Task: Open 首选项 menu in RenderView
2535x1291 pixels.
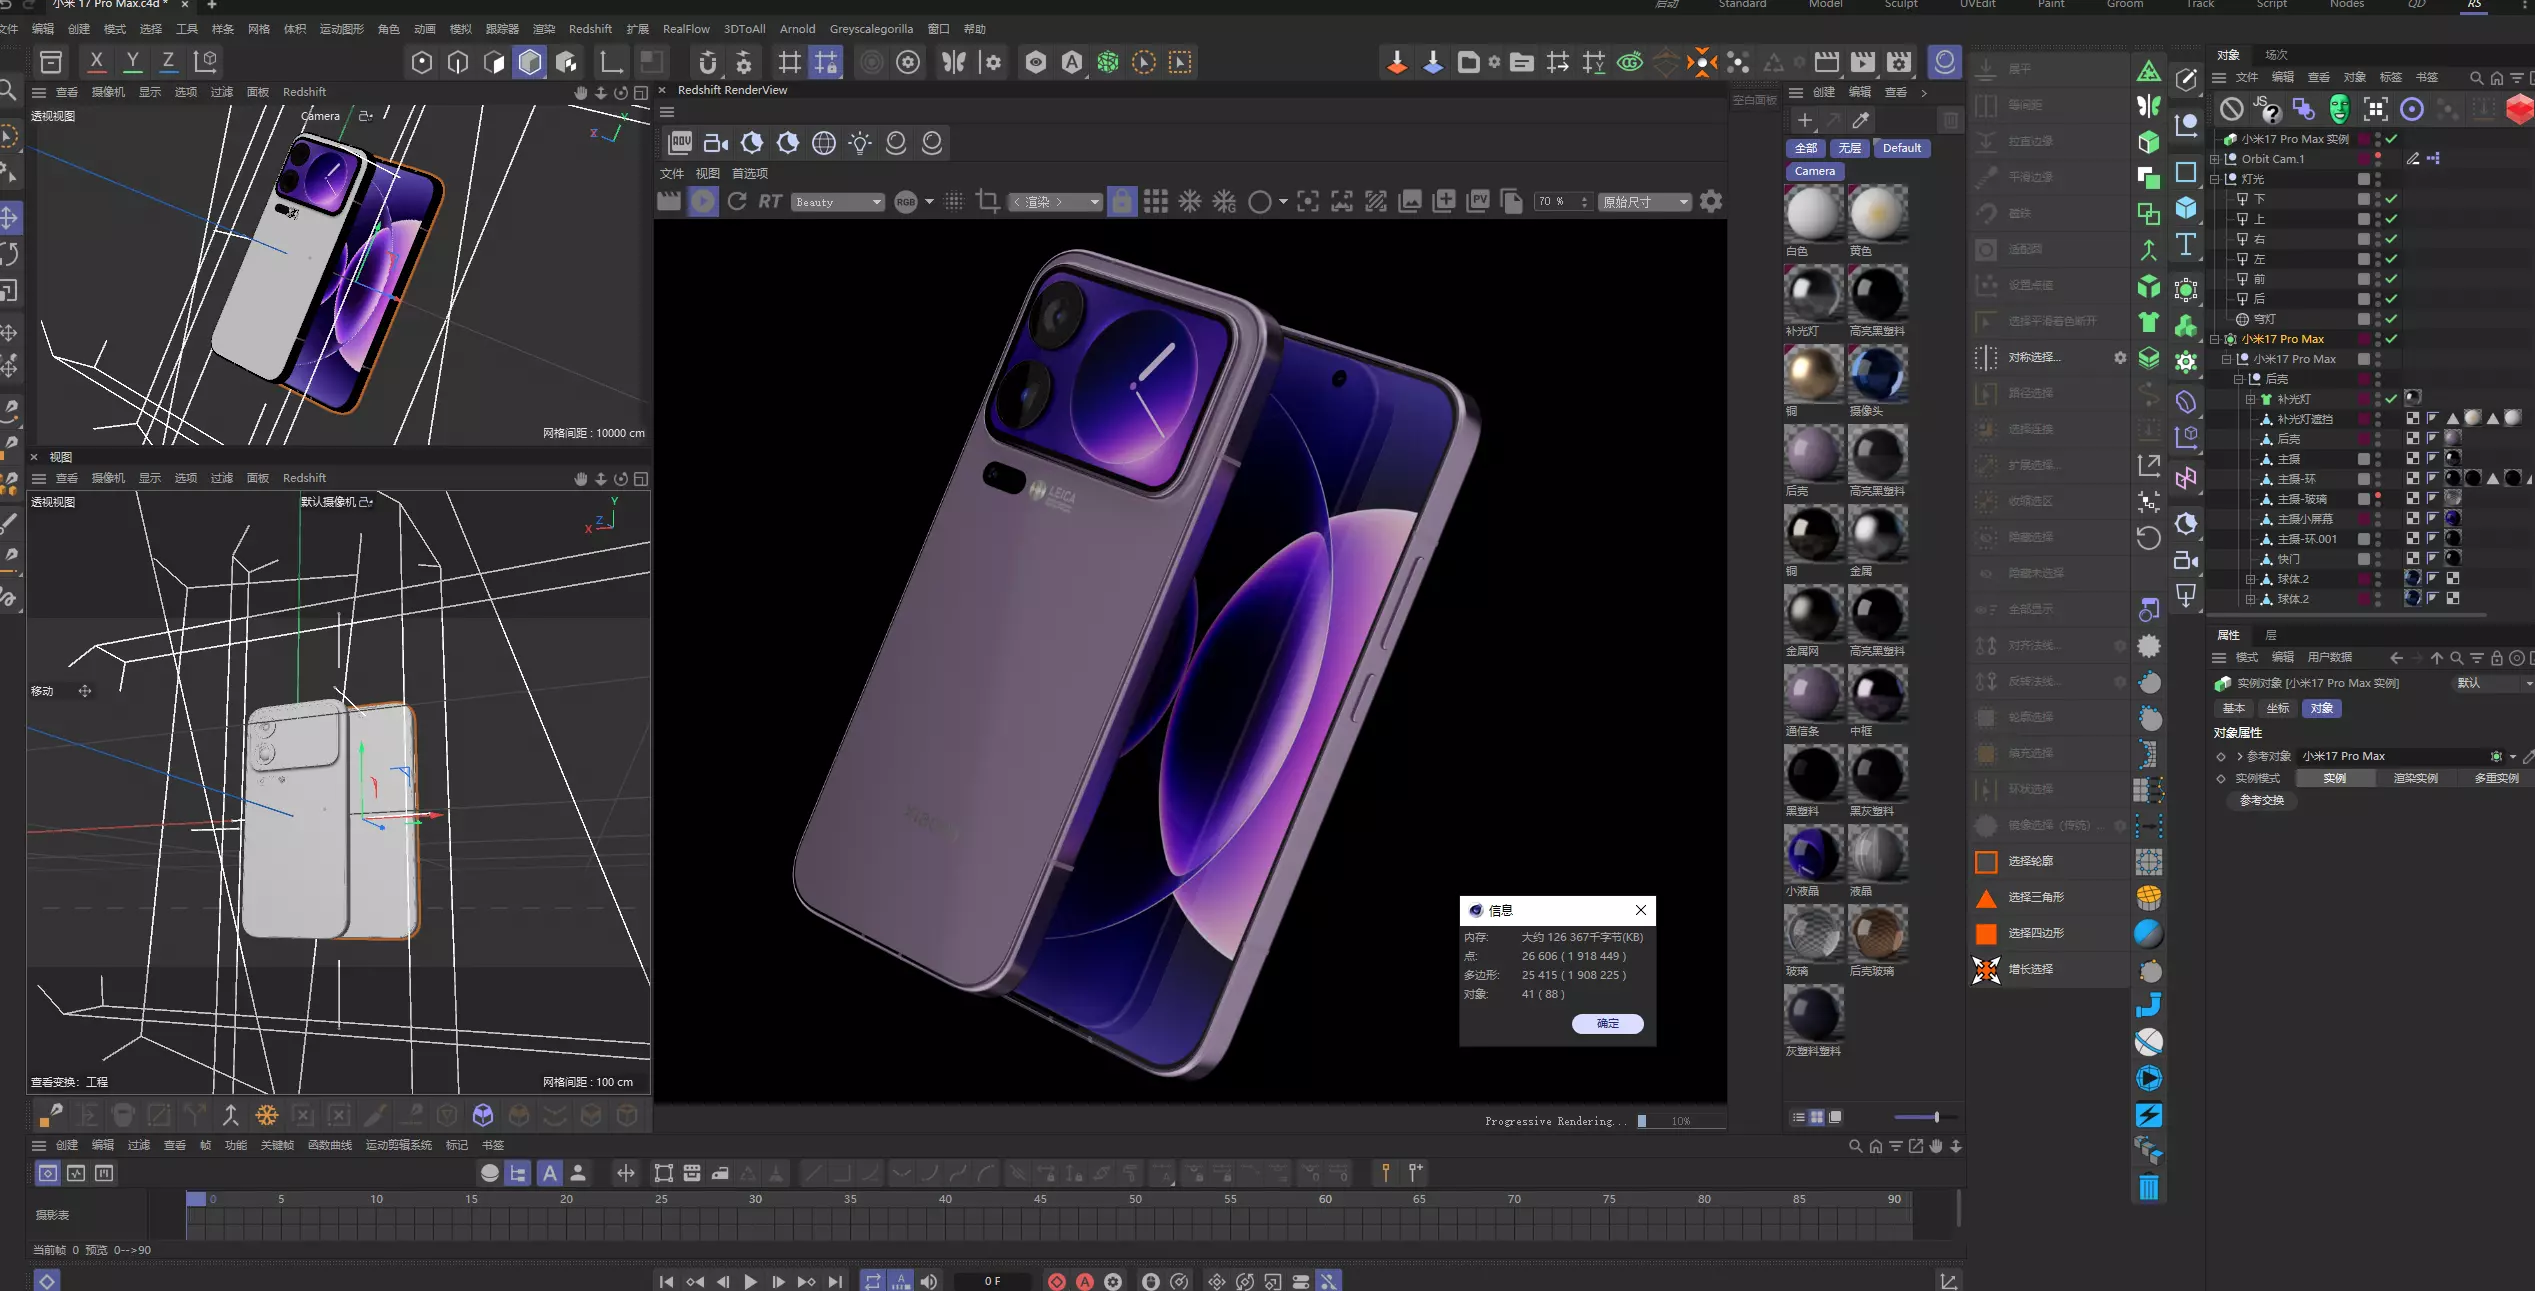Action: 750,173
